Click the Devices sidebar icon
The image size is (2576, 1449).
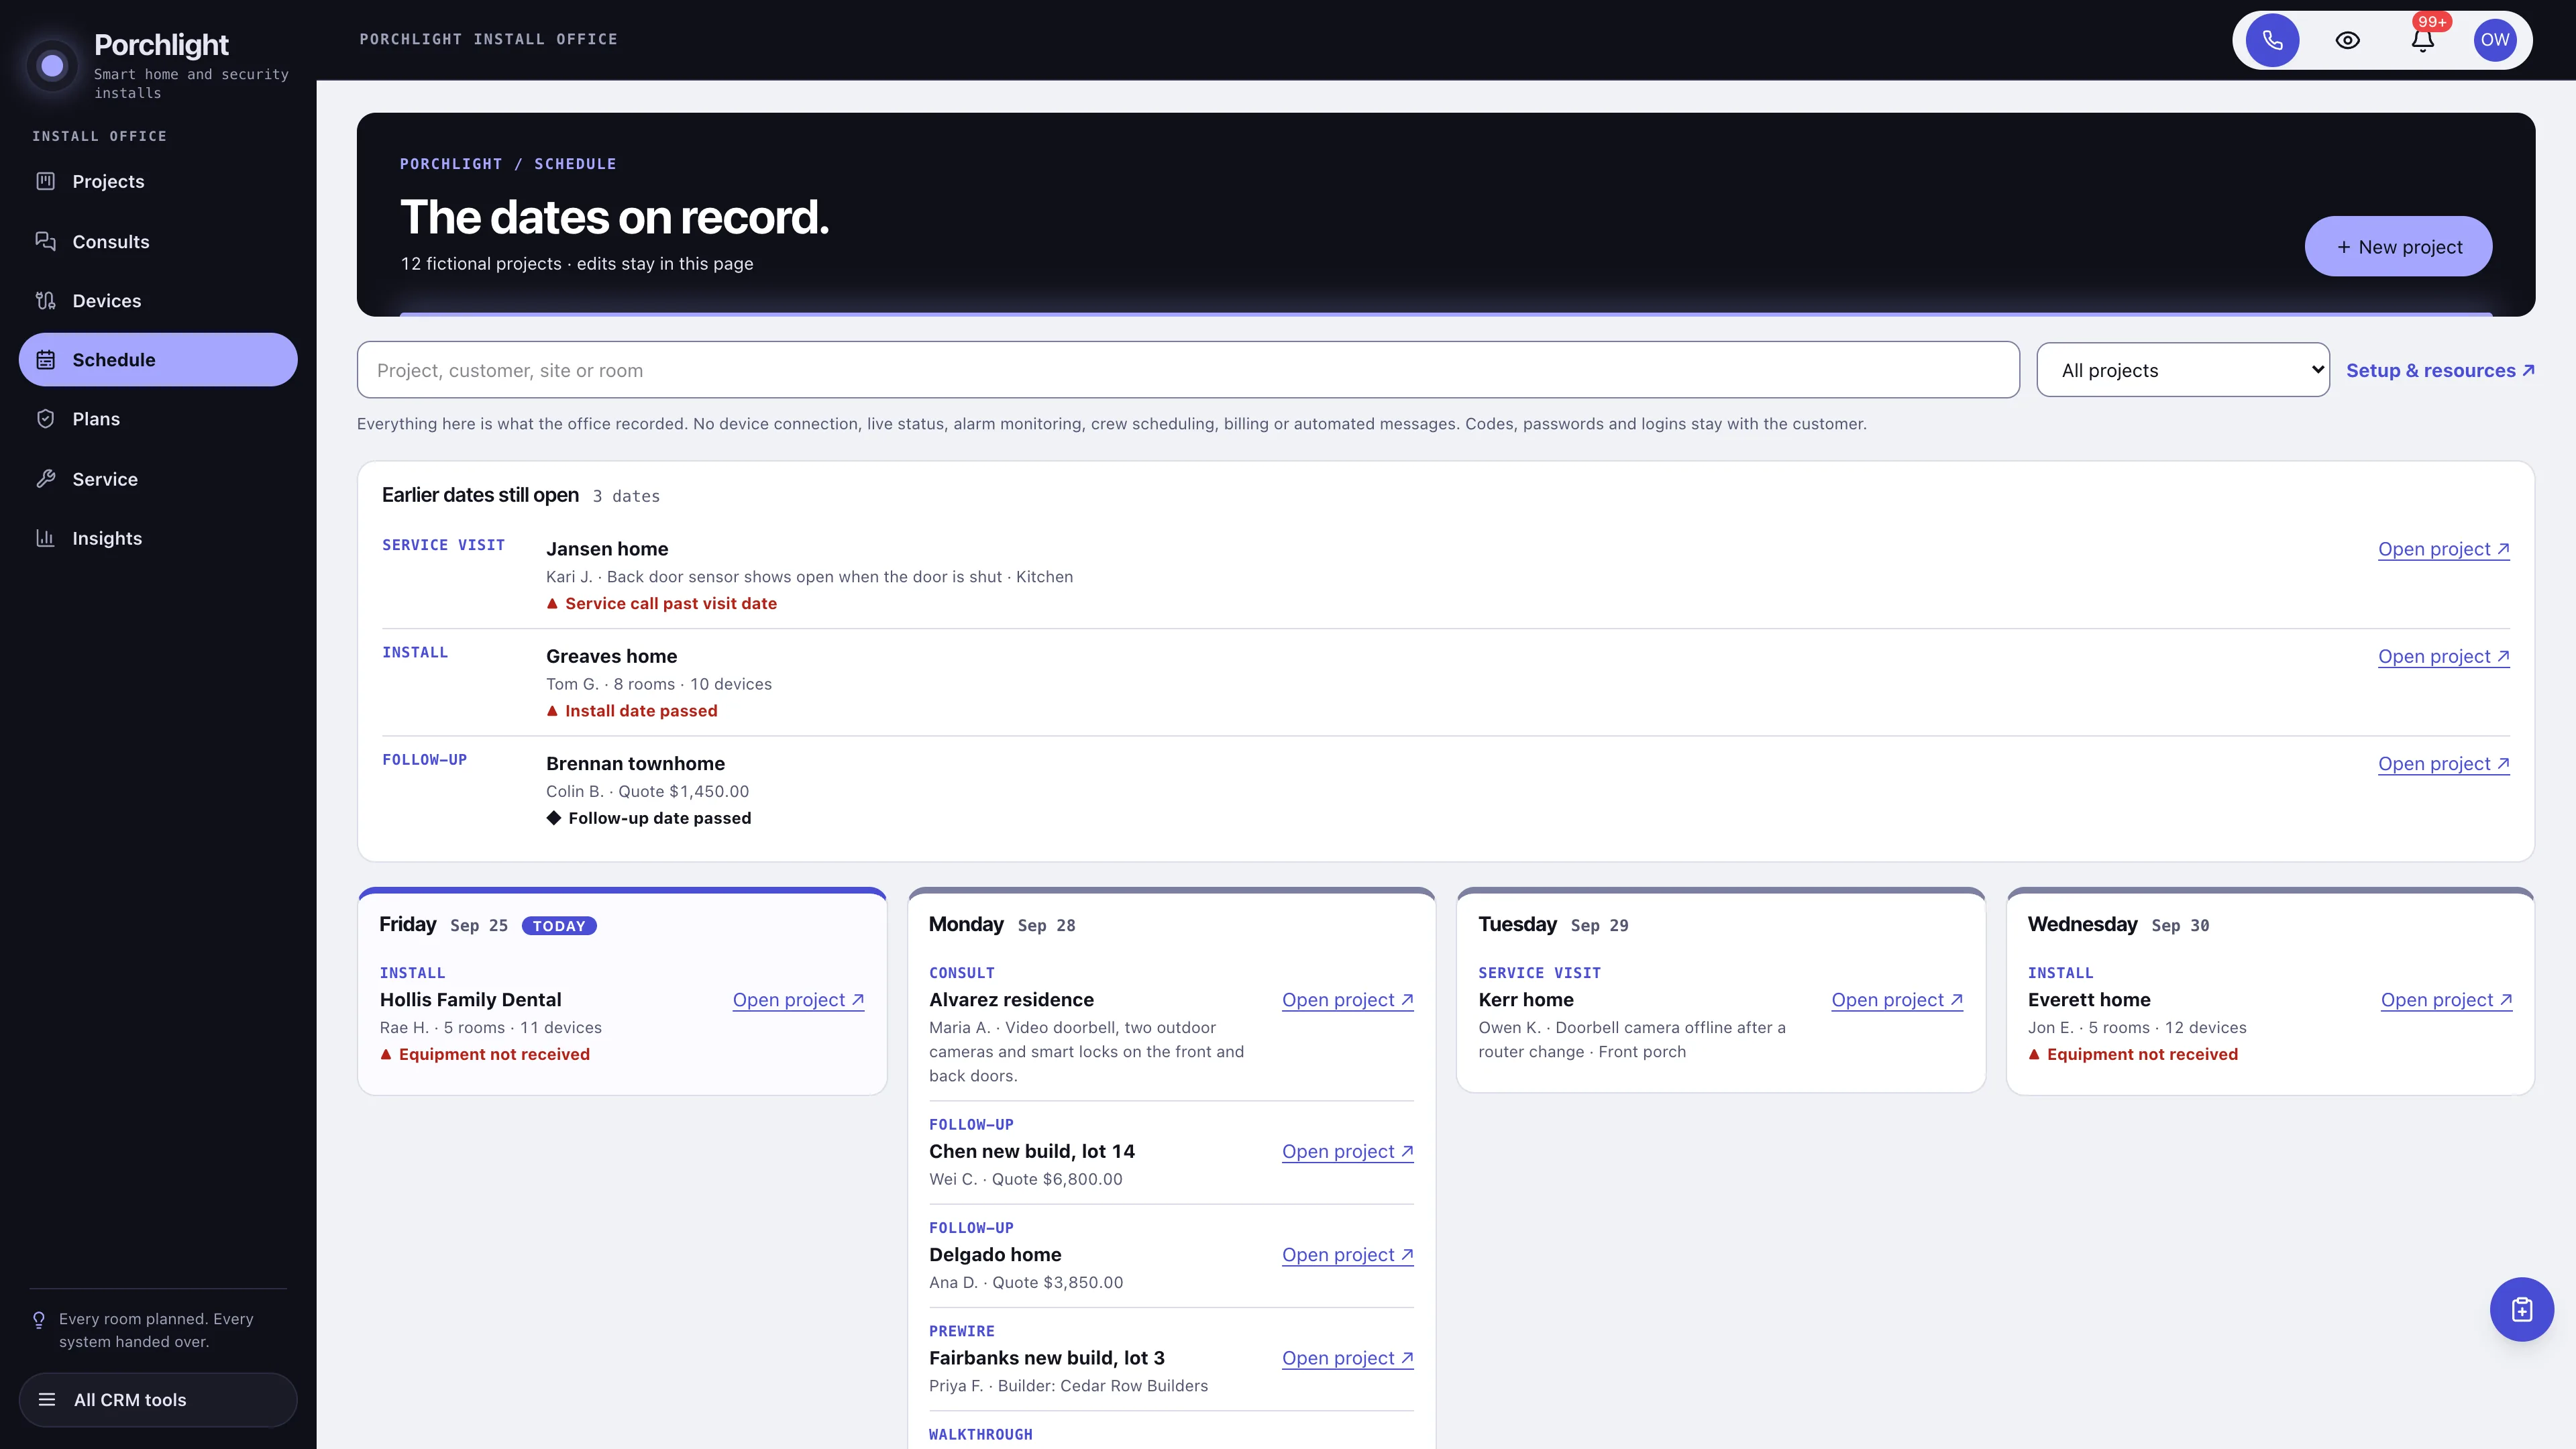[x=45, y=300]
